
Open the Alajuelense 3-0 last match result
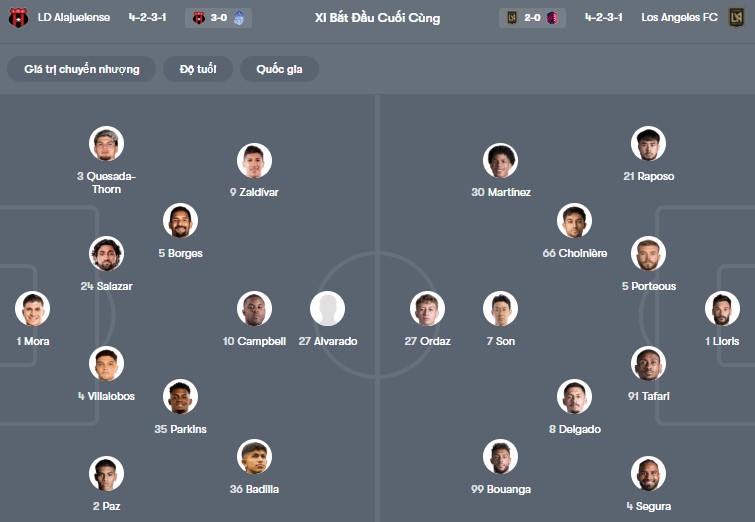point(218,18)
